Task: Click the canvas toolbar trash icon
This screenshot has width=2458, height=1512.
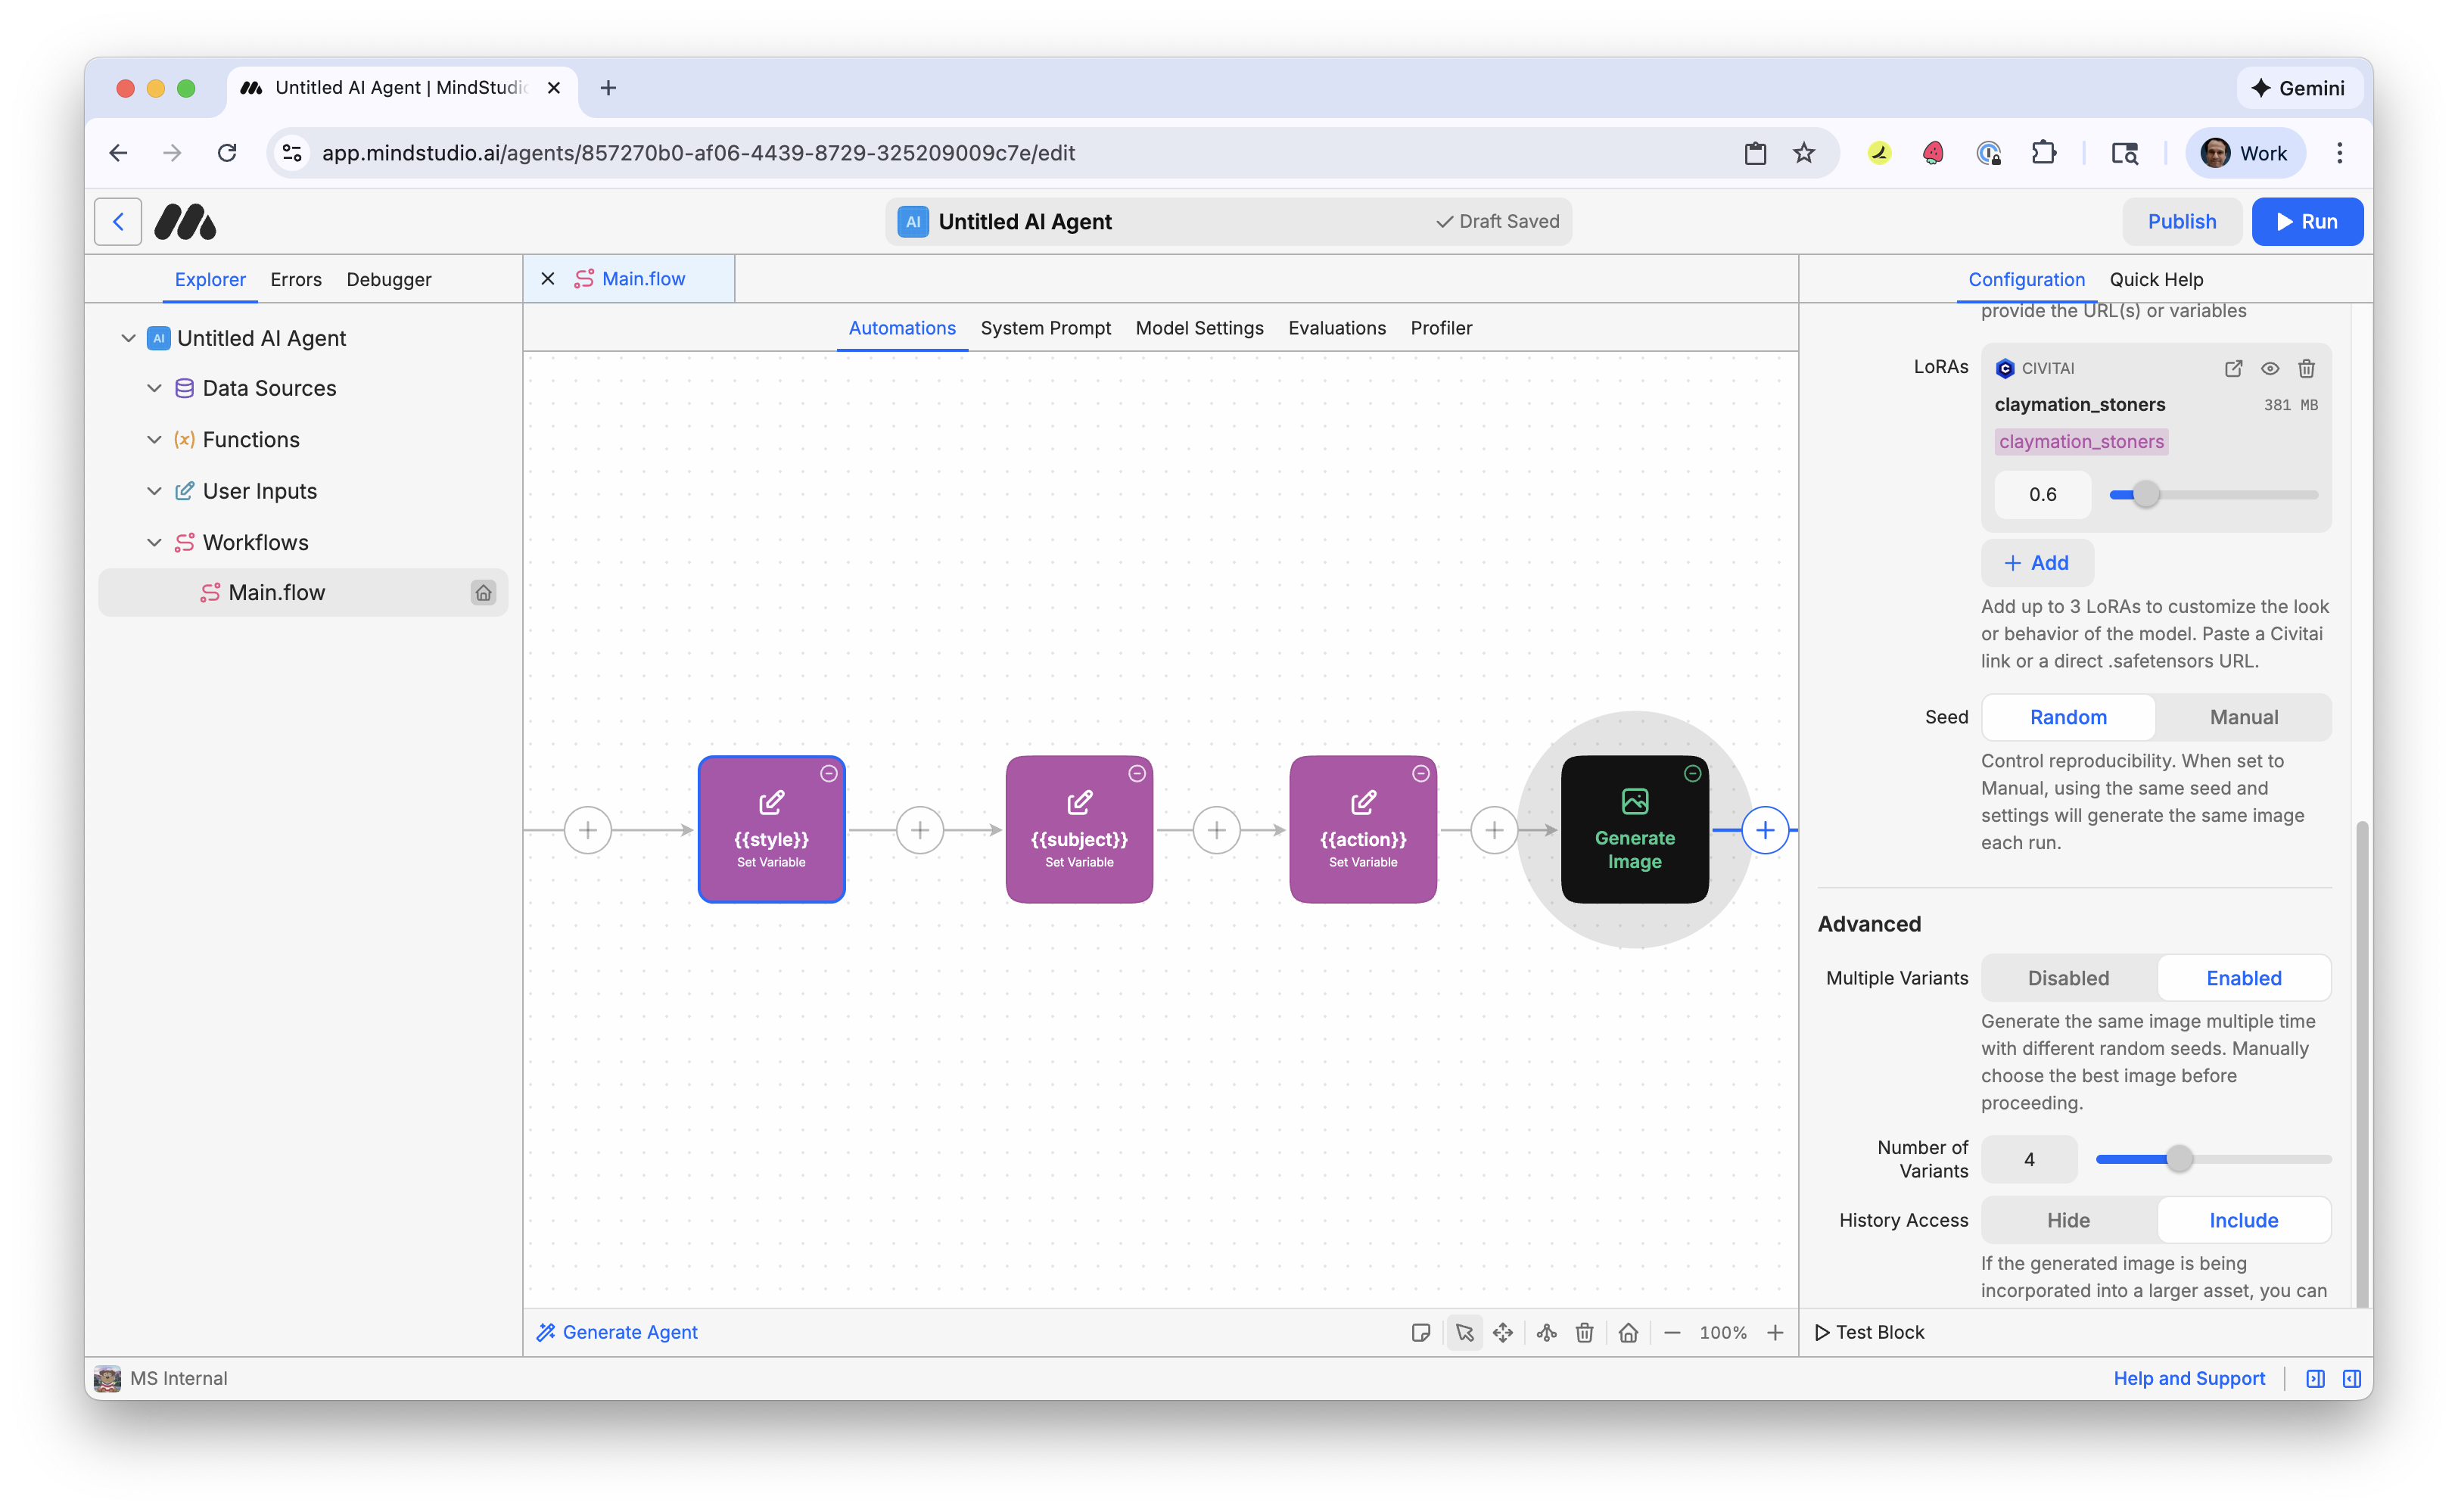Action: click(1585, 1332)
